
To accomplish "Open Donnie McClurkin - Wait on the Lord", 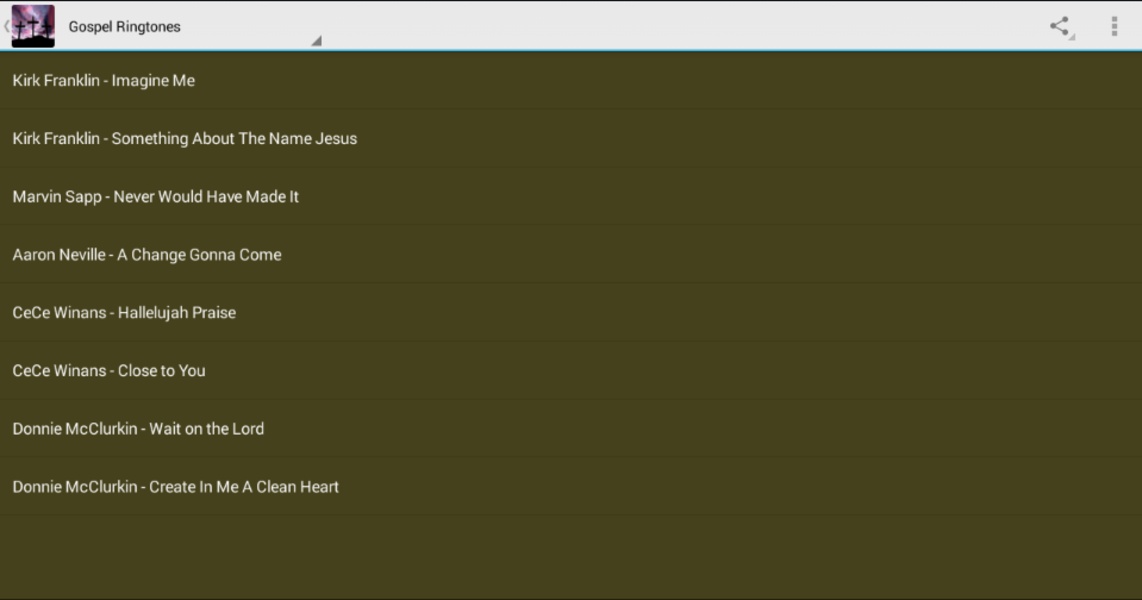I will click(571, 428).
